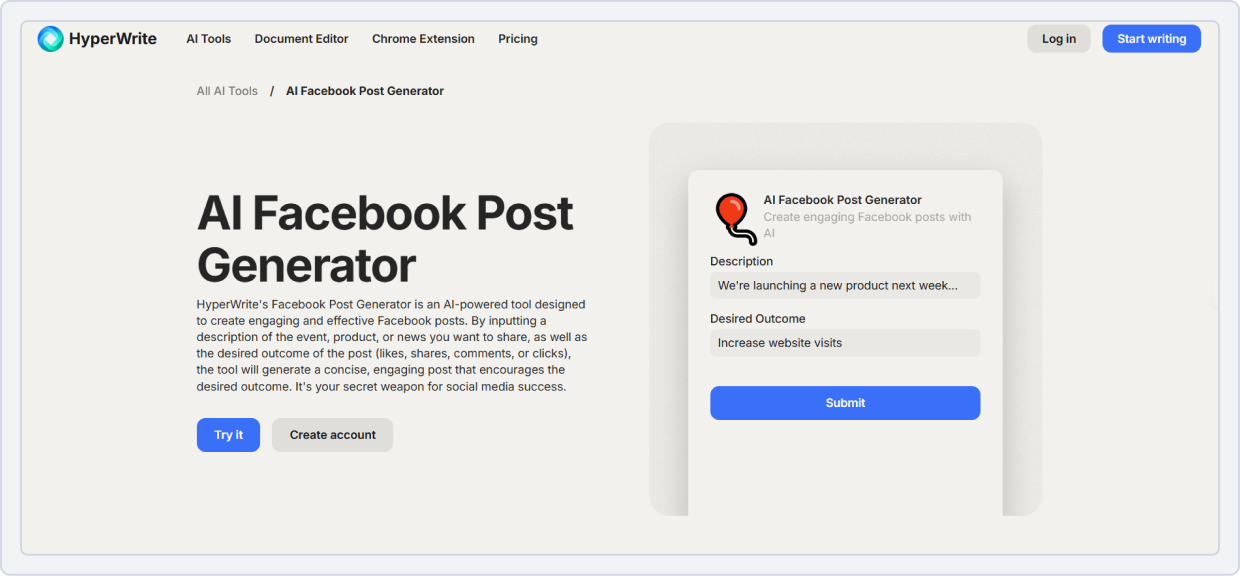The image size is (1240, 576).
Task: Follow the All AI Tools breadcrumb link
Action: (x=227, y=91)
